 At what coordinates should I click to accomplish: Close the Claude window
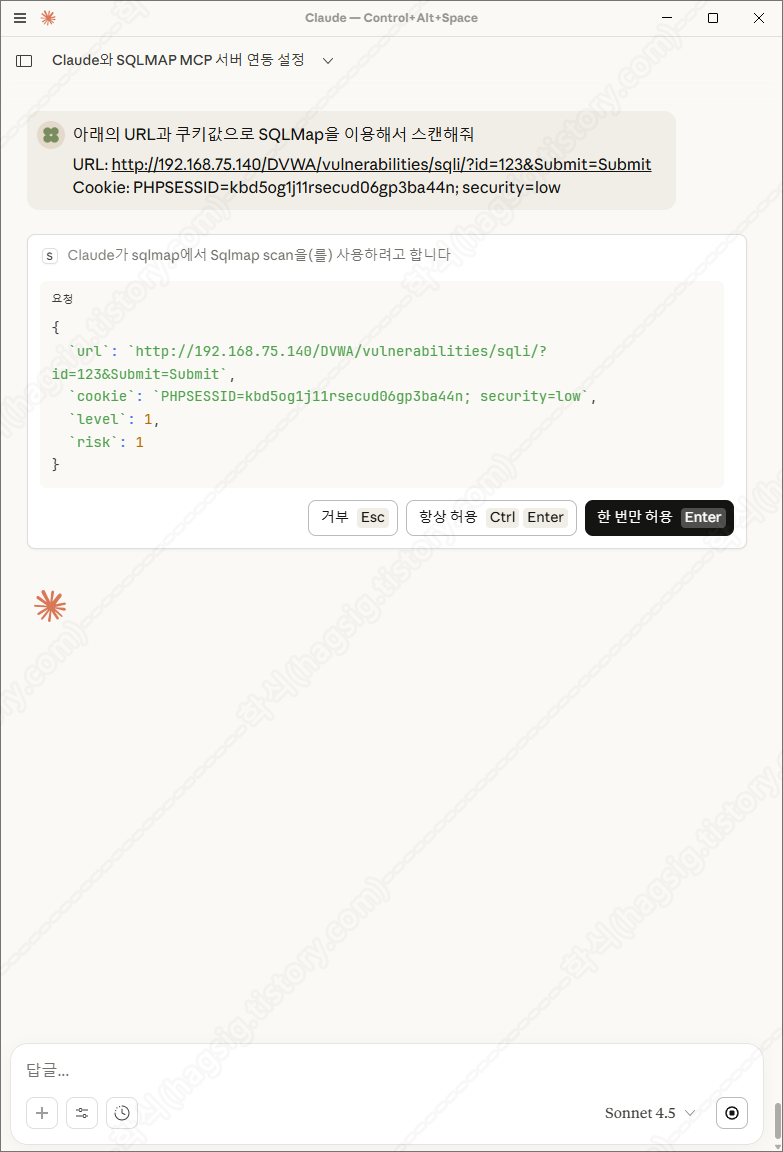[x=759, y=18]
